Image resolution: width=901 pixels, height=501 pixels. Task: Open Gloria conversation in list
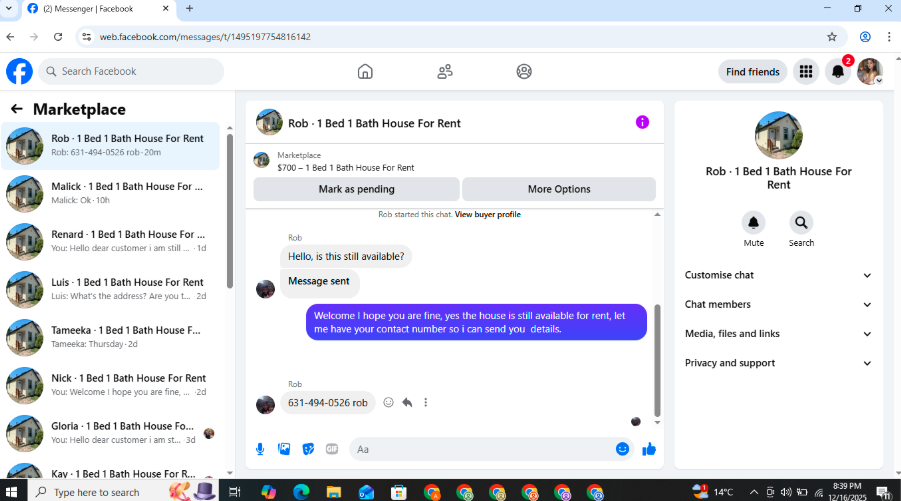(x=110, y=433)
